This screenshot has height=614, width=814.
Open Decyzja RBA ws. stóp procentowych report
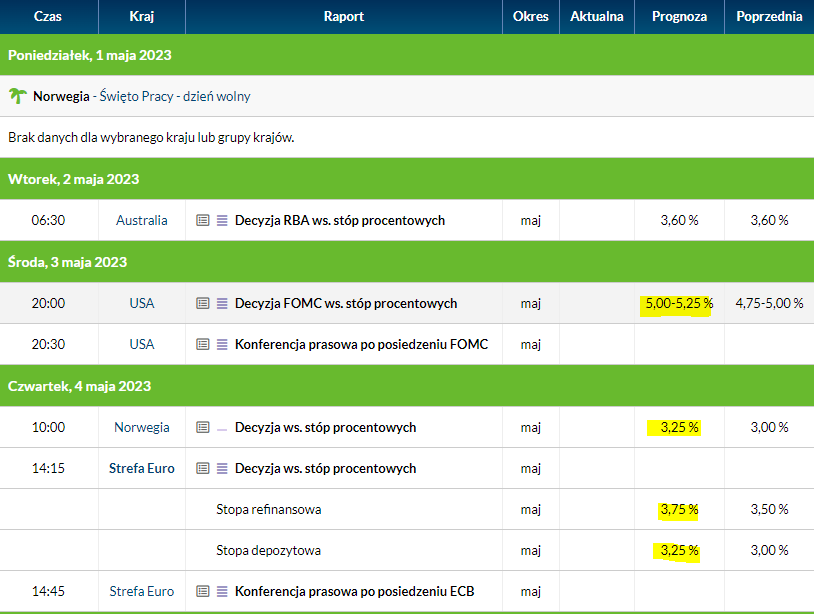coord(340,221)
